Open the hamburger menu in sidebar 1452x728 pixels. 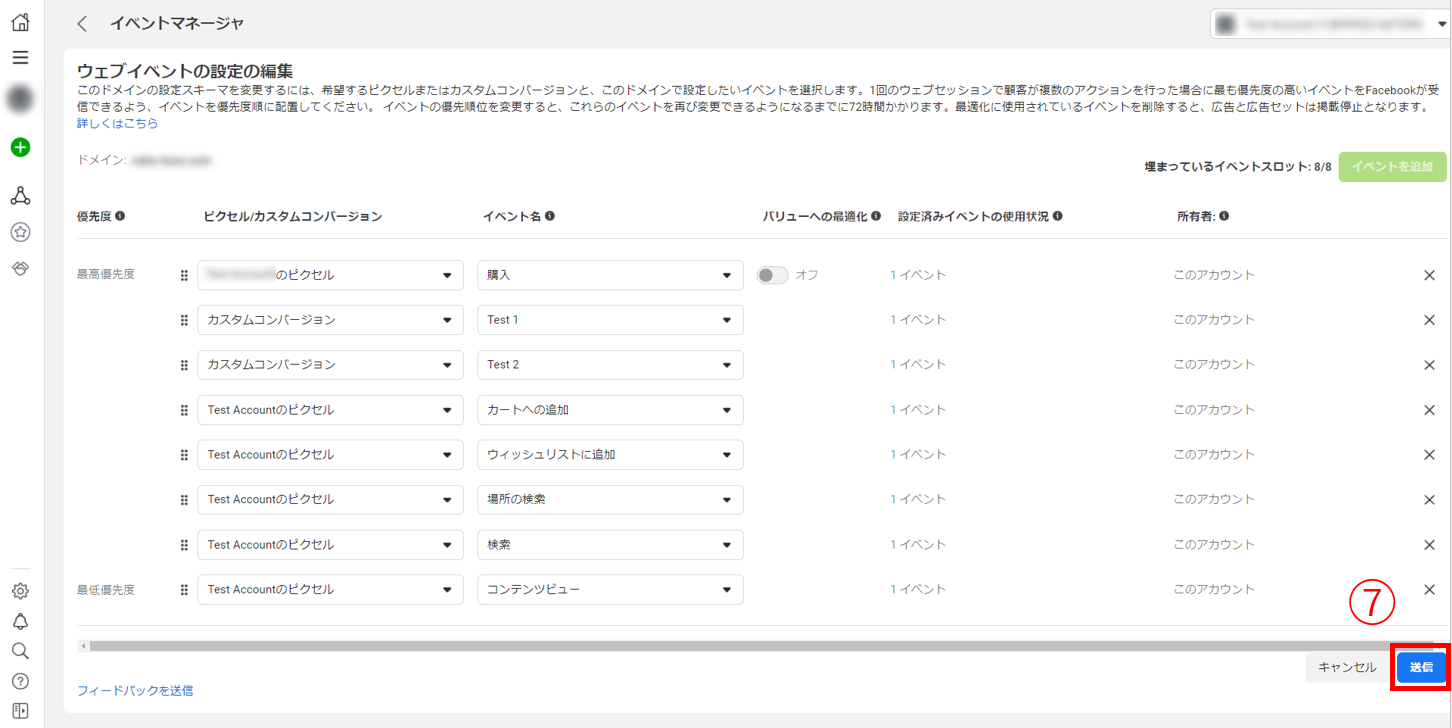tap(20, 58)
